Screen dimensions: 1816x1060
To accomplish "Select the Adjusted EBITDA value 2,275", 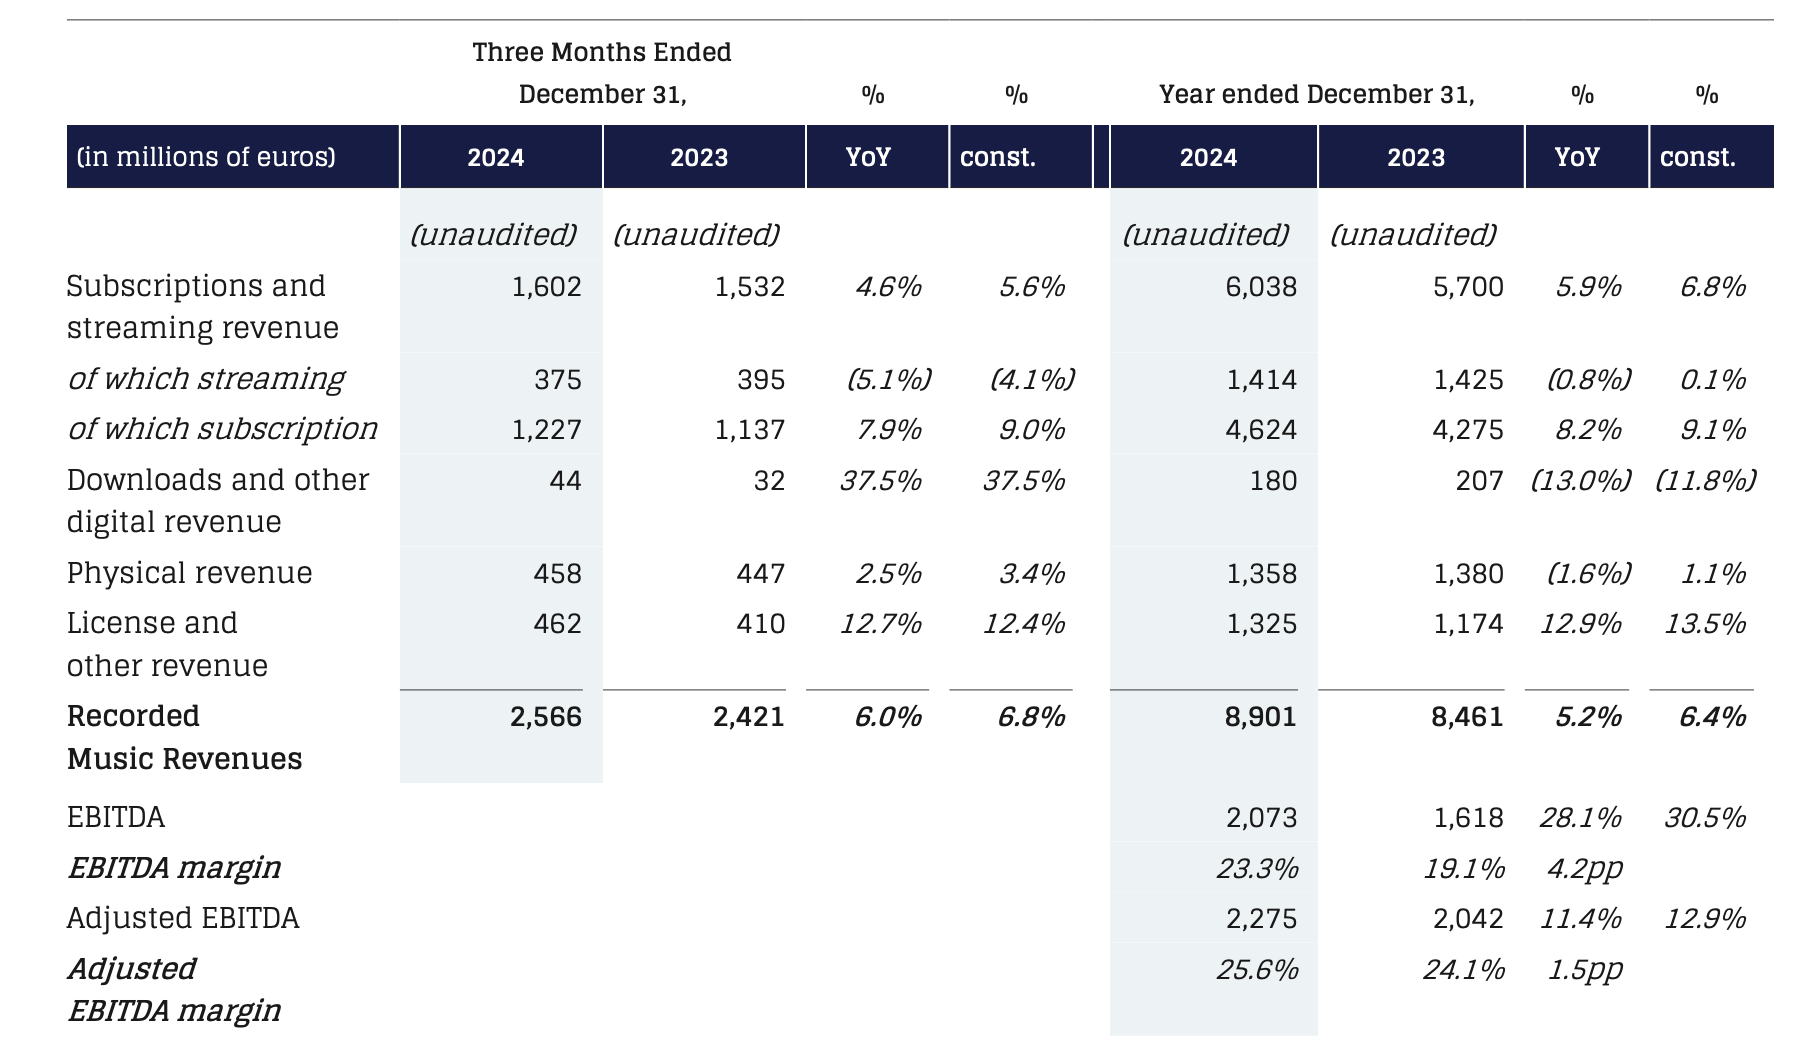I will pyautogui.click(x=1261, y=919).
